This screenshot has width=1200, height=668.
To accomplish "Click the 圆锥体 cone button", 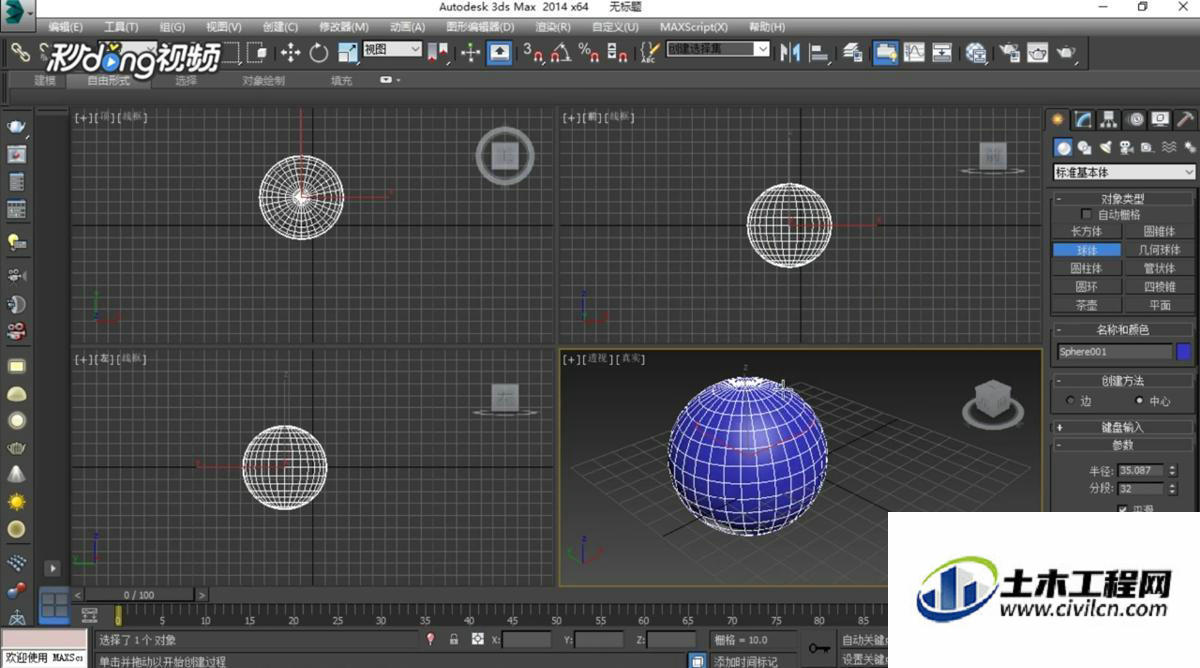I will [1159, 231].
